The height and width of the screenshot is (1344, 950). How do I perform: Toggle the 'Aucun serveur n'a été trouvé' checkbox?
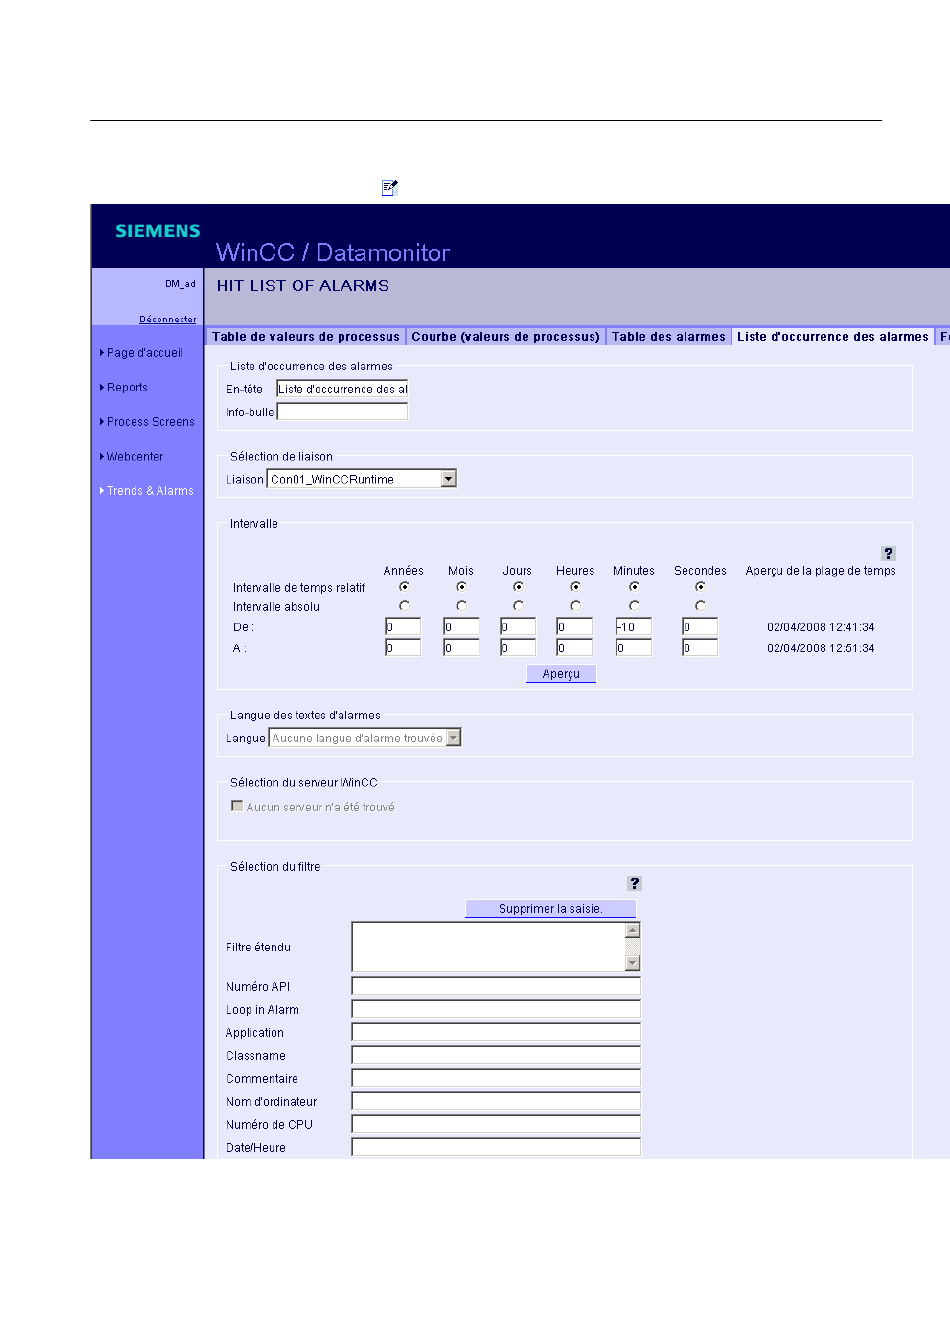237,806
